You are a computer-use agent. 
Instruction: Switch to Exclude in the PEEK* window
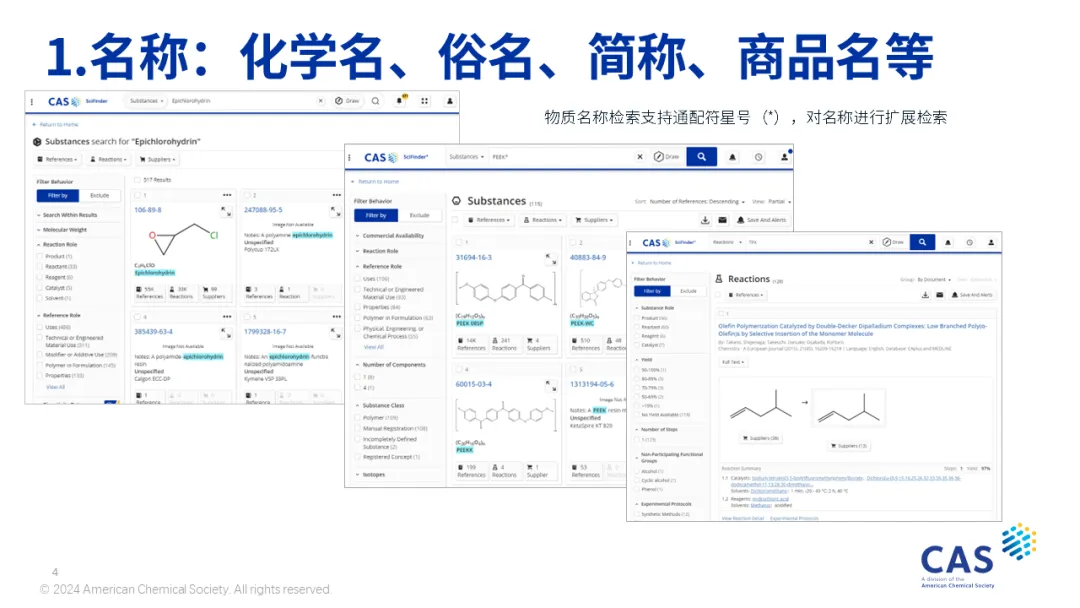[x=419, y=216]
